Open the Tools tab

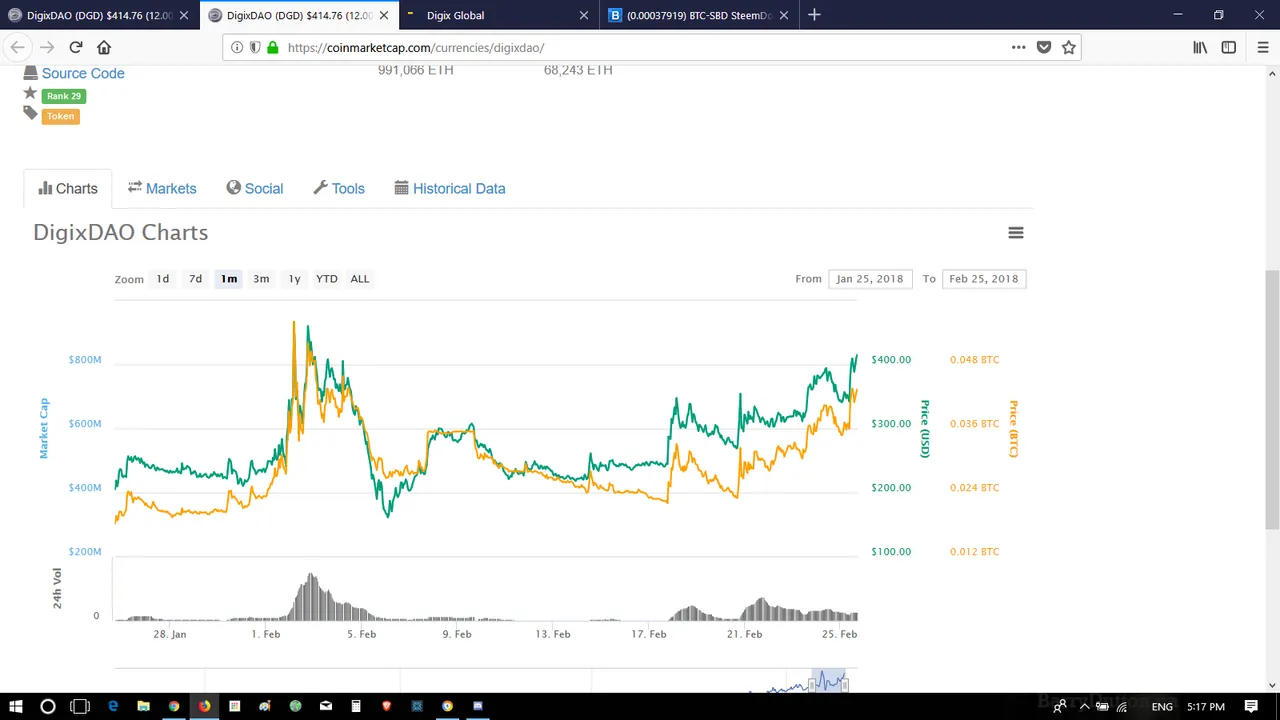click(x=339, y=188)
